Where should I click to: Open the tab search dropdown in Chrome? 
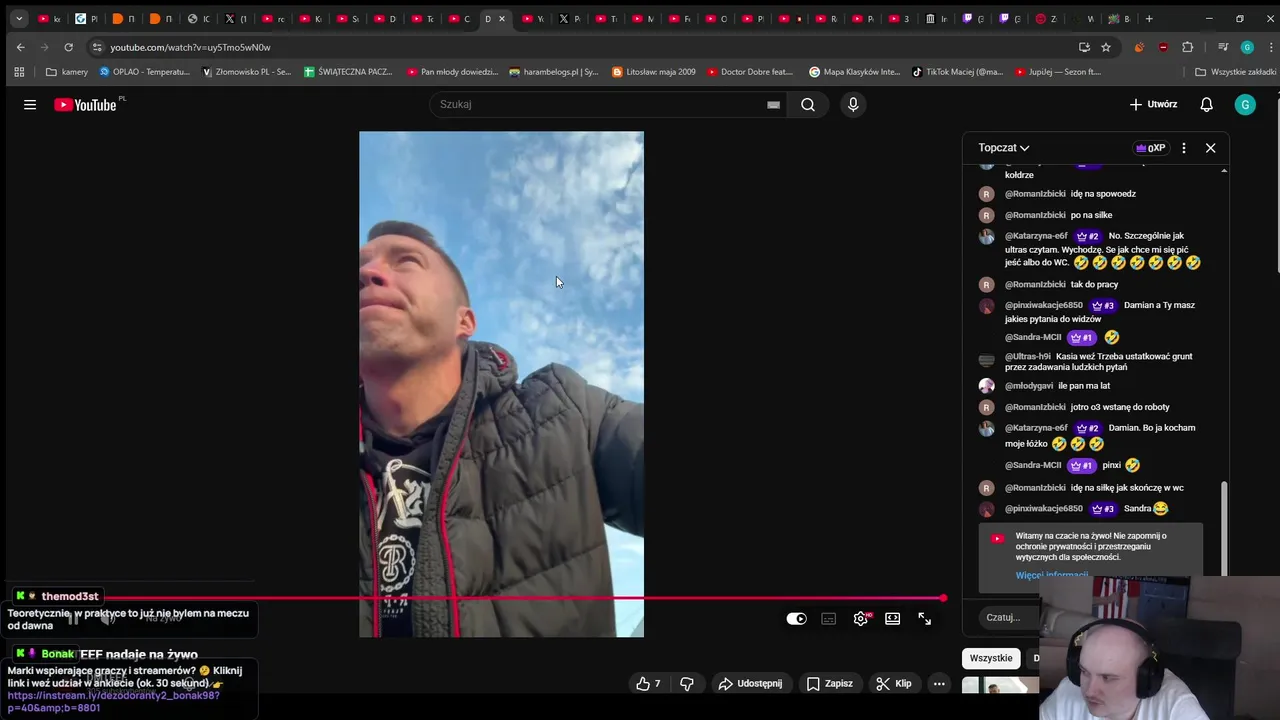(x=19, y=19)
